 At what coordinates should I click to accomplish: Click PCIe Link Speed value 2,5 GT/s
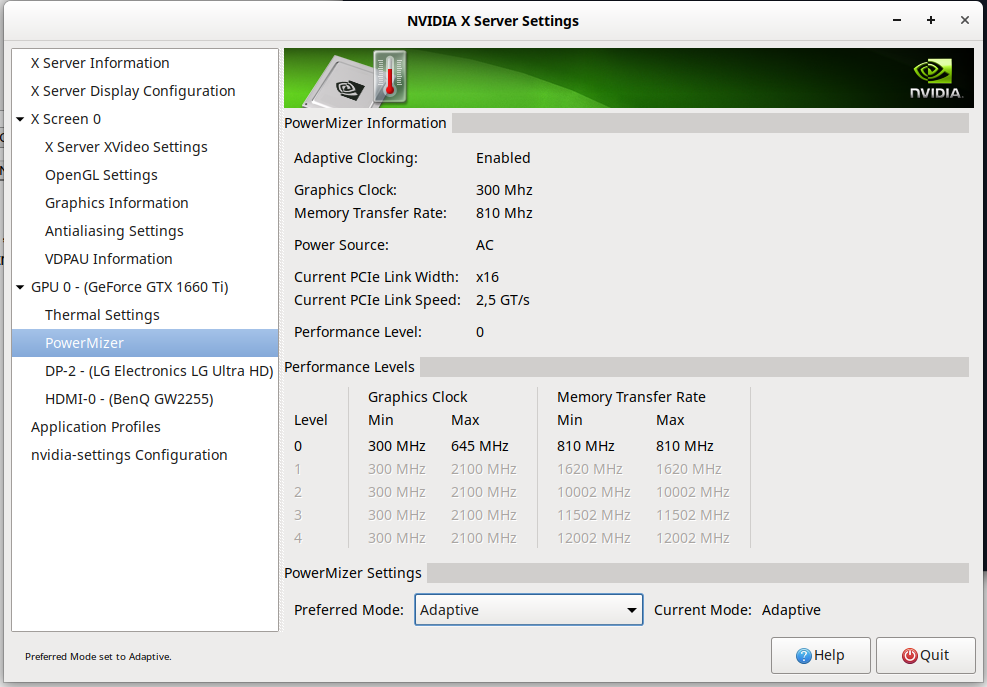(502, 300)
